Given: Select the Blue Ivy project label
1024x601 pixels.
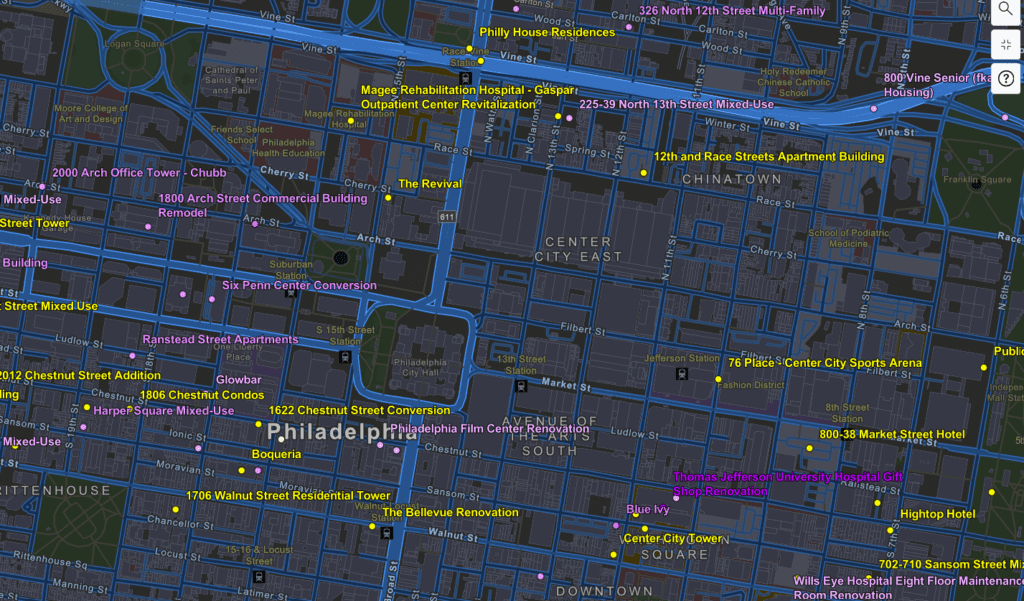Looking at the screenshot, I should pyautogui.click(x=648, y=509).
